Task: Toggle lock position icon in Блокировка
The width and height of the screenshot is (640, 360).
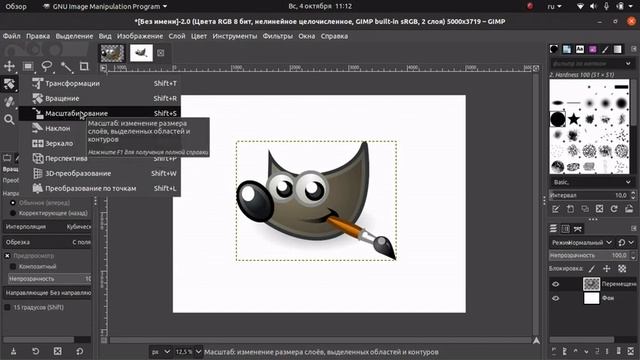Action: point(607,268)
